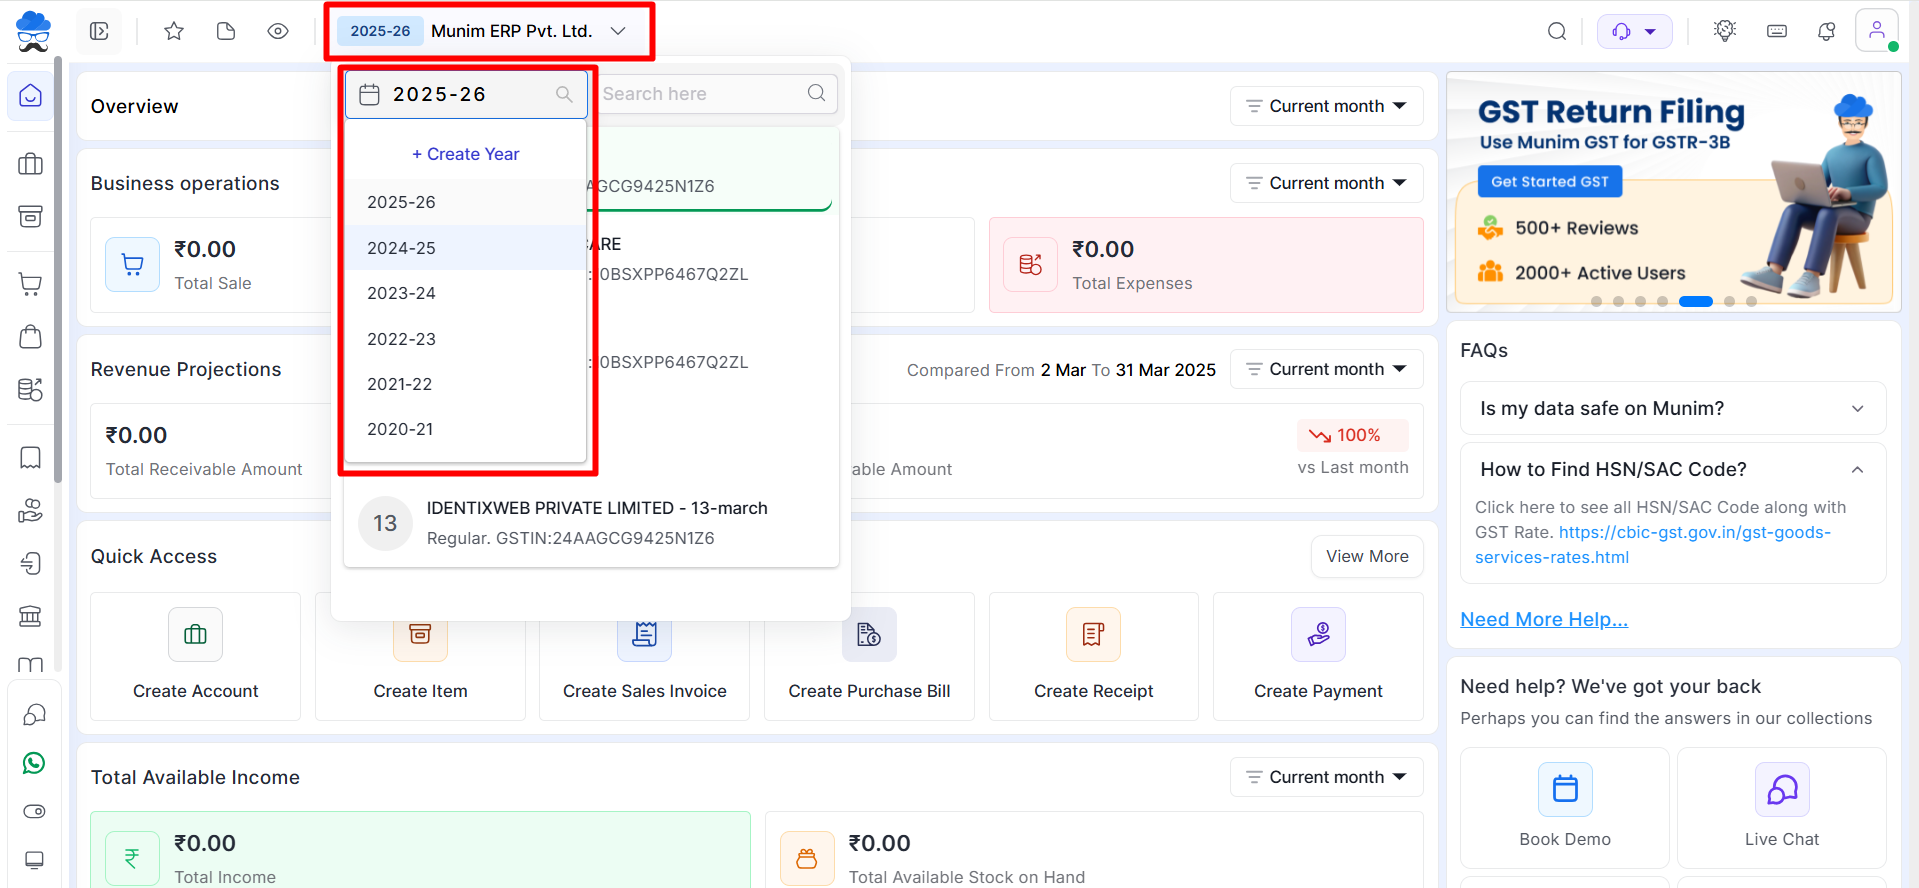This screenshot has width=1919, height=888.
Task: Open the expenses coins sidebar icon
Action: (x=31, y=389)
